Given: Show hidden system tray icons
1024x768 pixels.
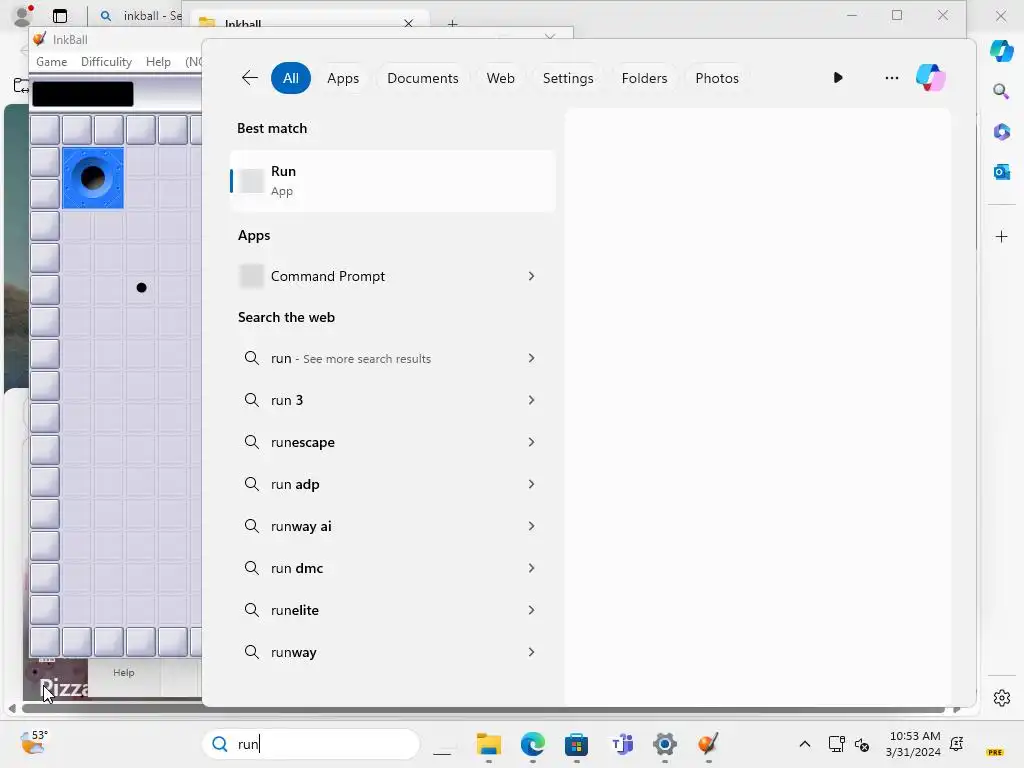Looking at the screenshot, I should pyautogui.click(x=805, y=744).
